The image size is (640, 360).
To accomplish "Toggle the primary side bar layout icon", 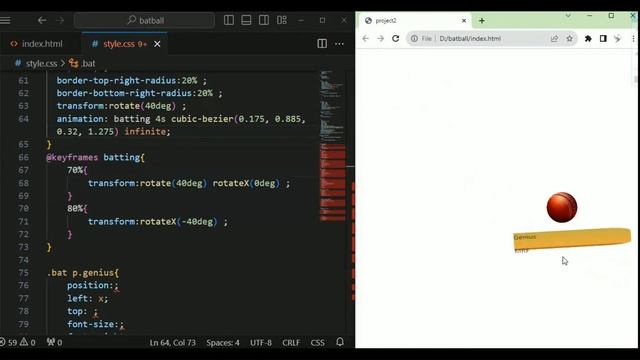I will click(x=229, y=20).
